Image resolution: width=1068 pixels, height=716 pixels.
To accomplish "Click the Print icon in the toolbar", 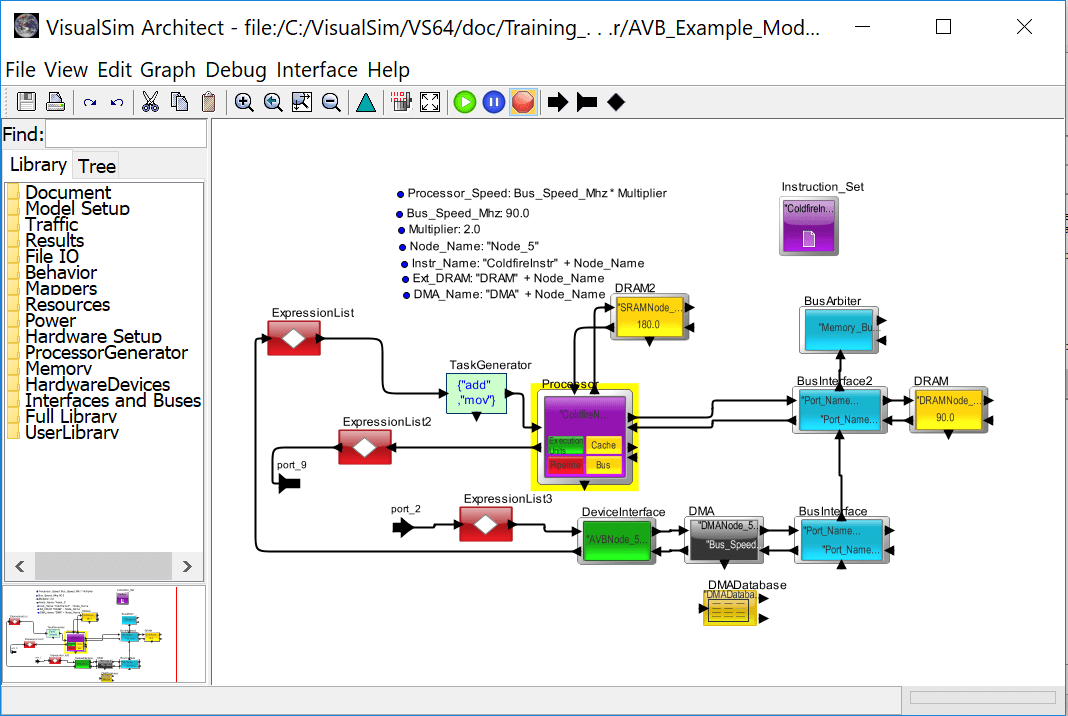I will [x=55, y=101].
